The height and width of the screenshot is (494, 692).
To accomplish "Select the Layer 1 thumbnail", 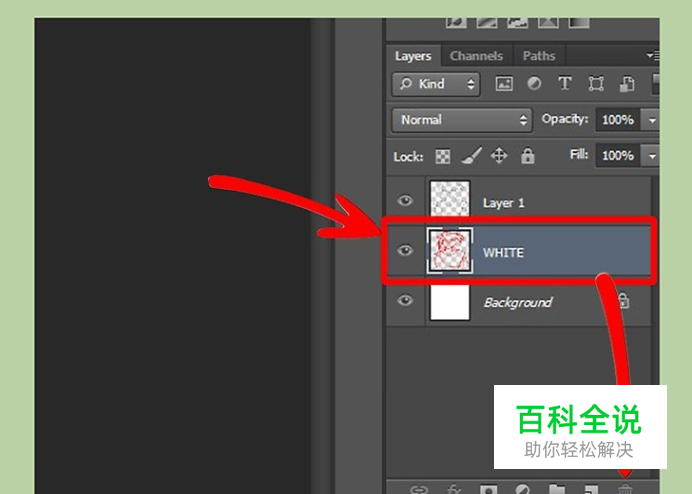I will tap(450, 199).
